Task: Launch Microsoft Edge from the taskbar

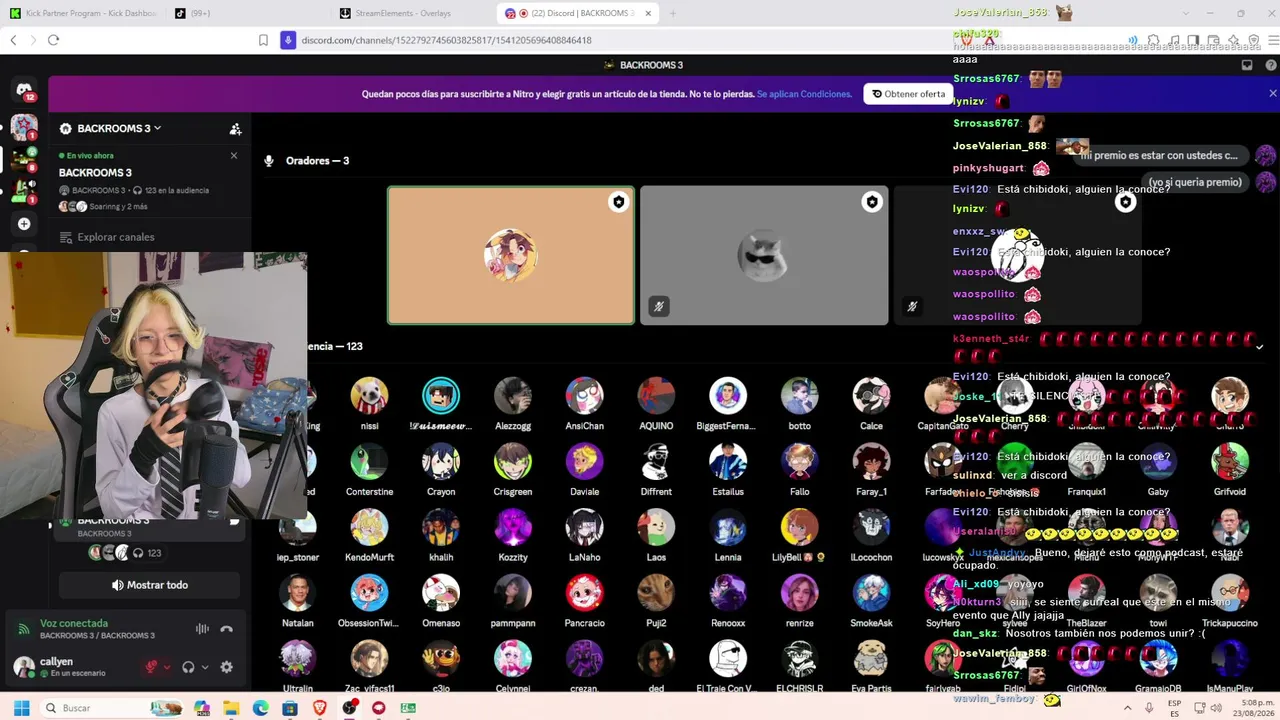Action: coord(261,708)
